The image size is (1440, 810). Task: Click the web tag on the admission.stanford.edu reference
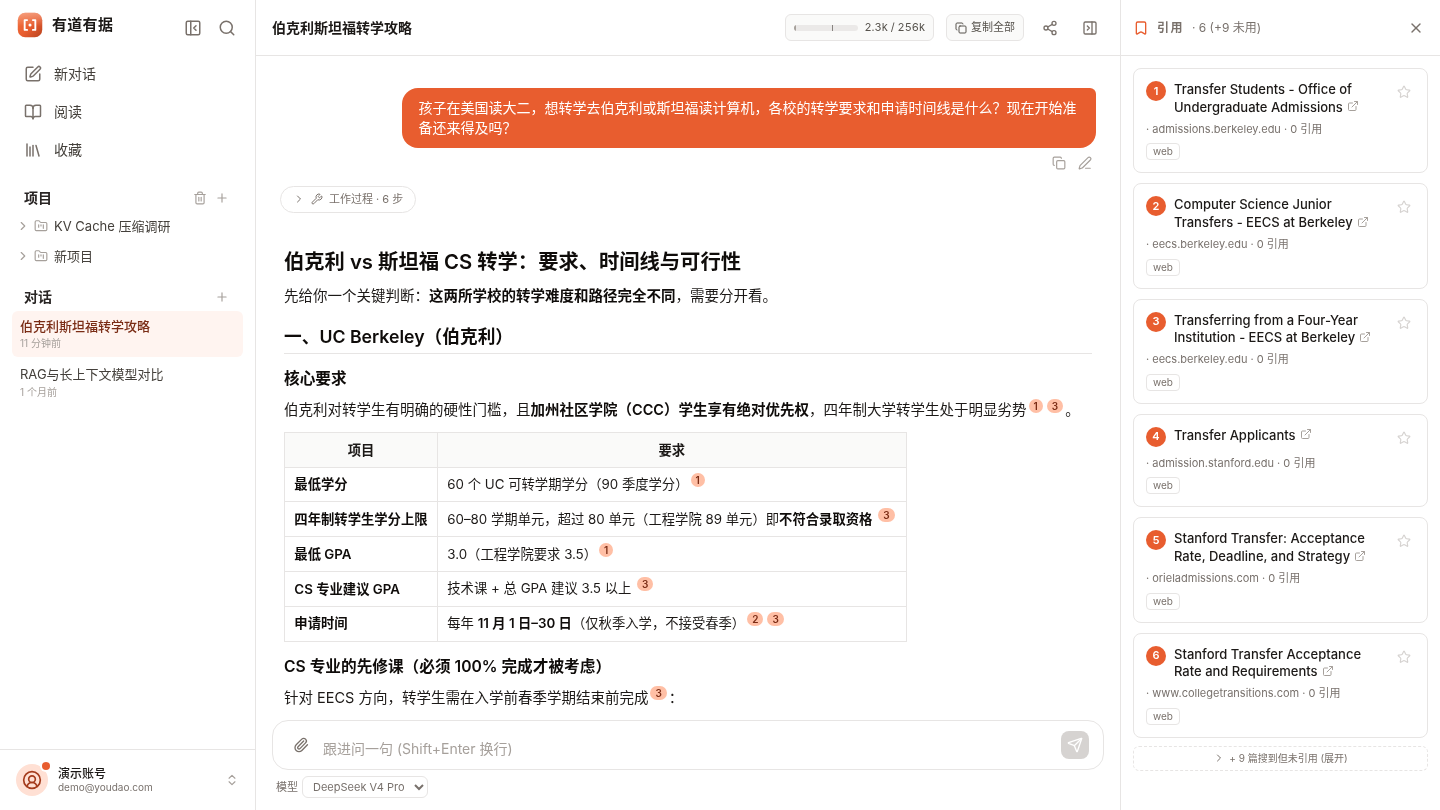tap(1163, 485)
